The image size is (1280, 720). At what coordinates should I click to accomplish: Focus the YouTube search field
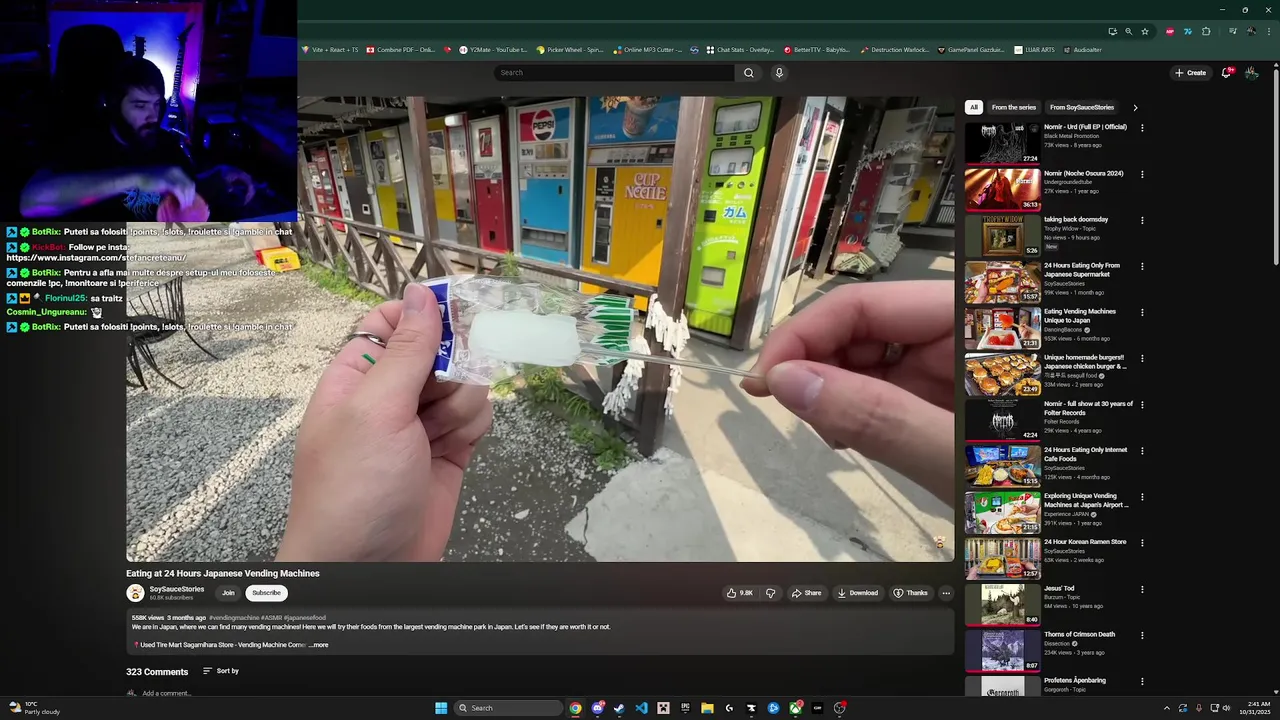[x=613, y=72]
